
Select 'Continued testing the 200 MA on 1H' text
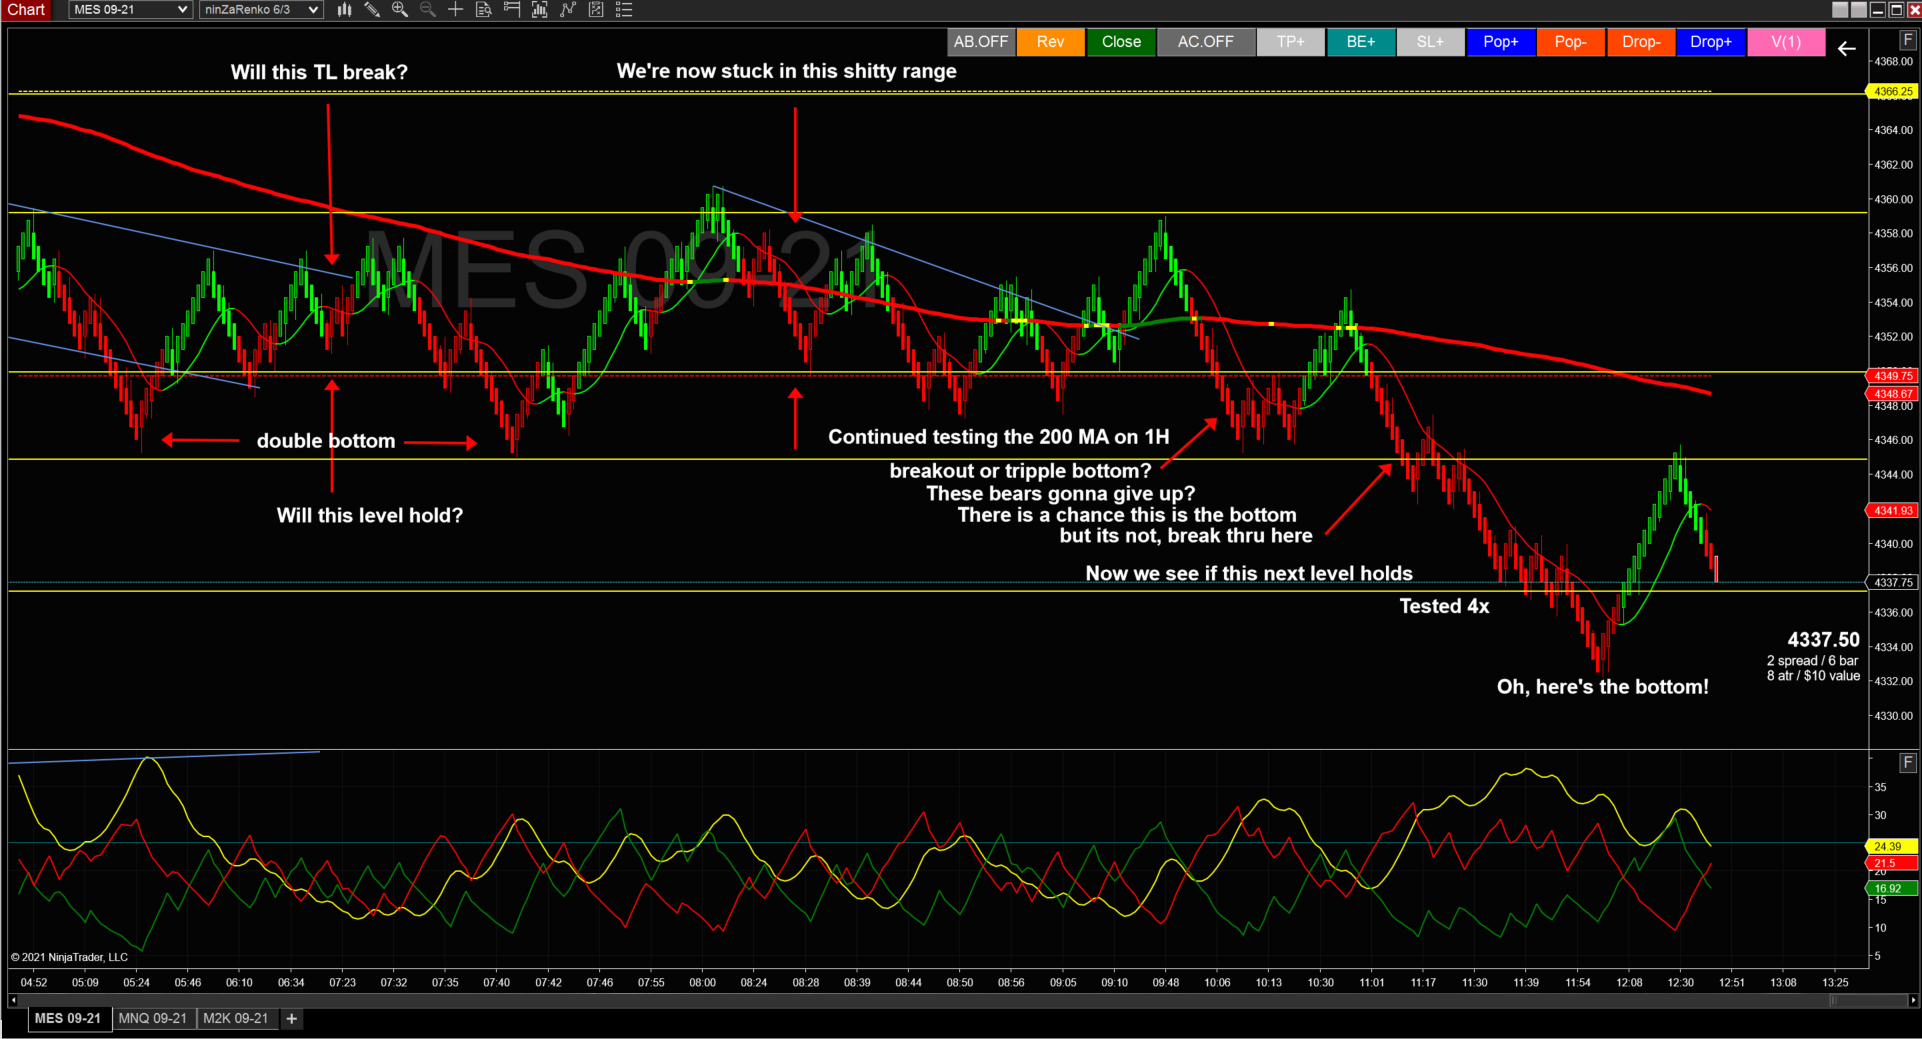tap(999, 437)
